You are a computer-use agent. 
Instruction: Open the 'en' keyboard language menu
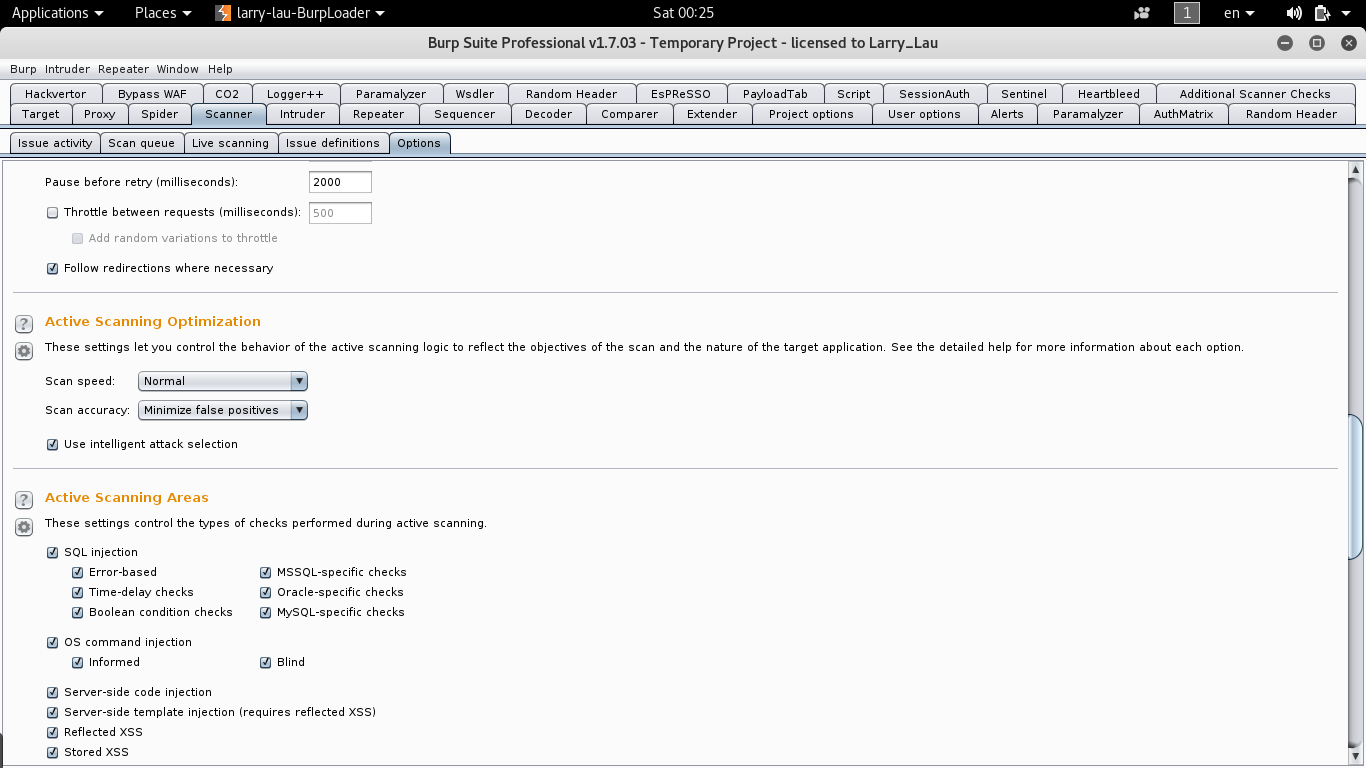(1240, 13)
